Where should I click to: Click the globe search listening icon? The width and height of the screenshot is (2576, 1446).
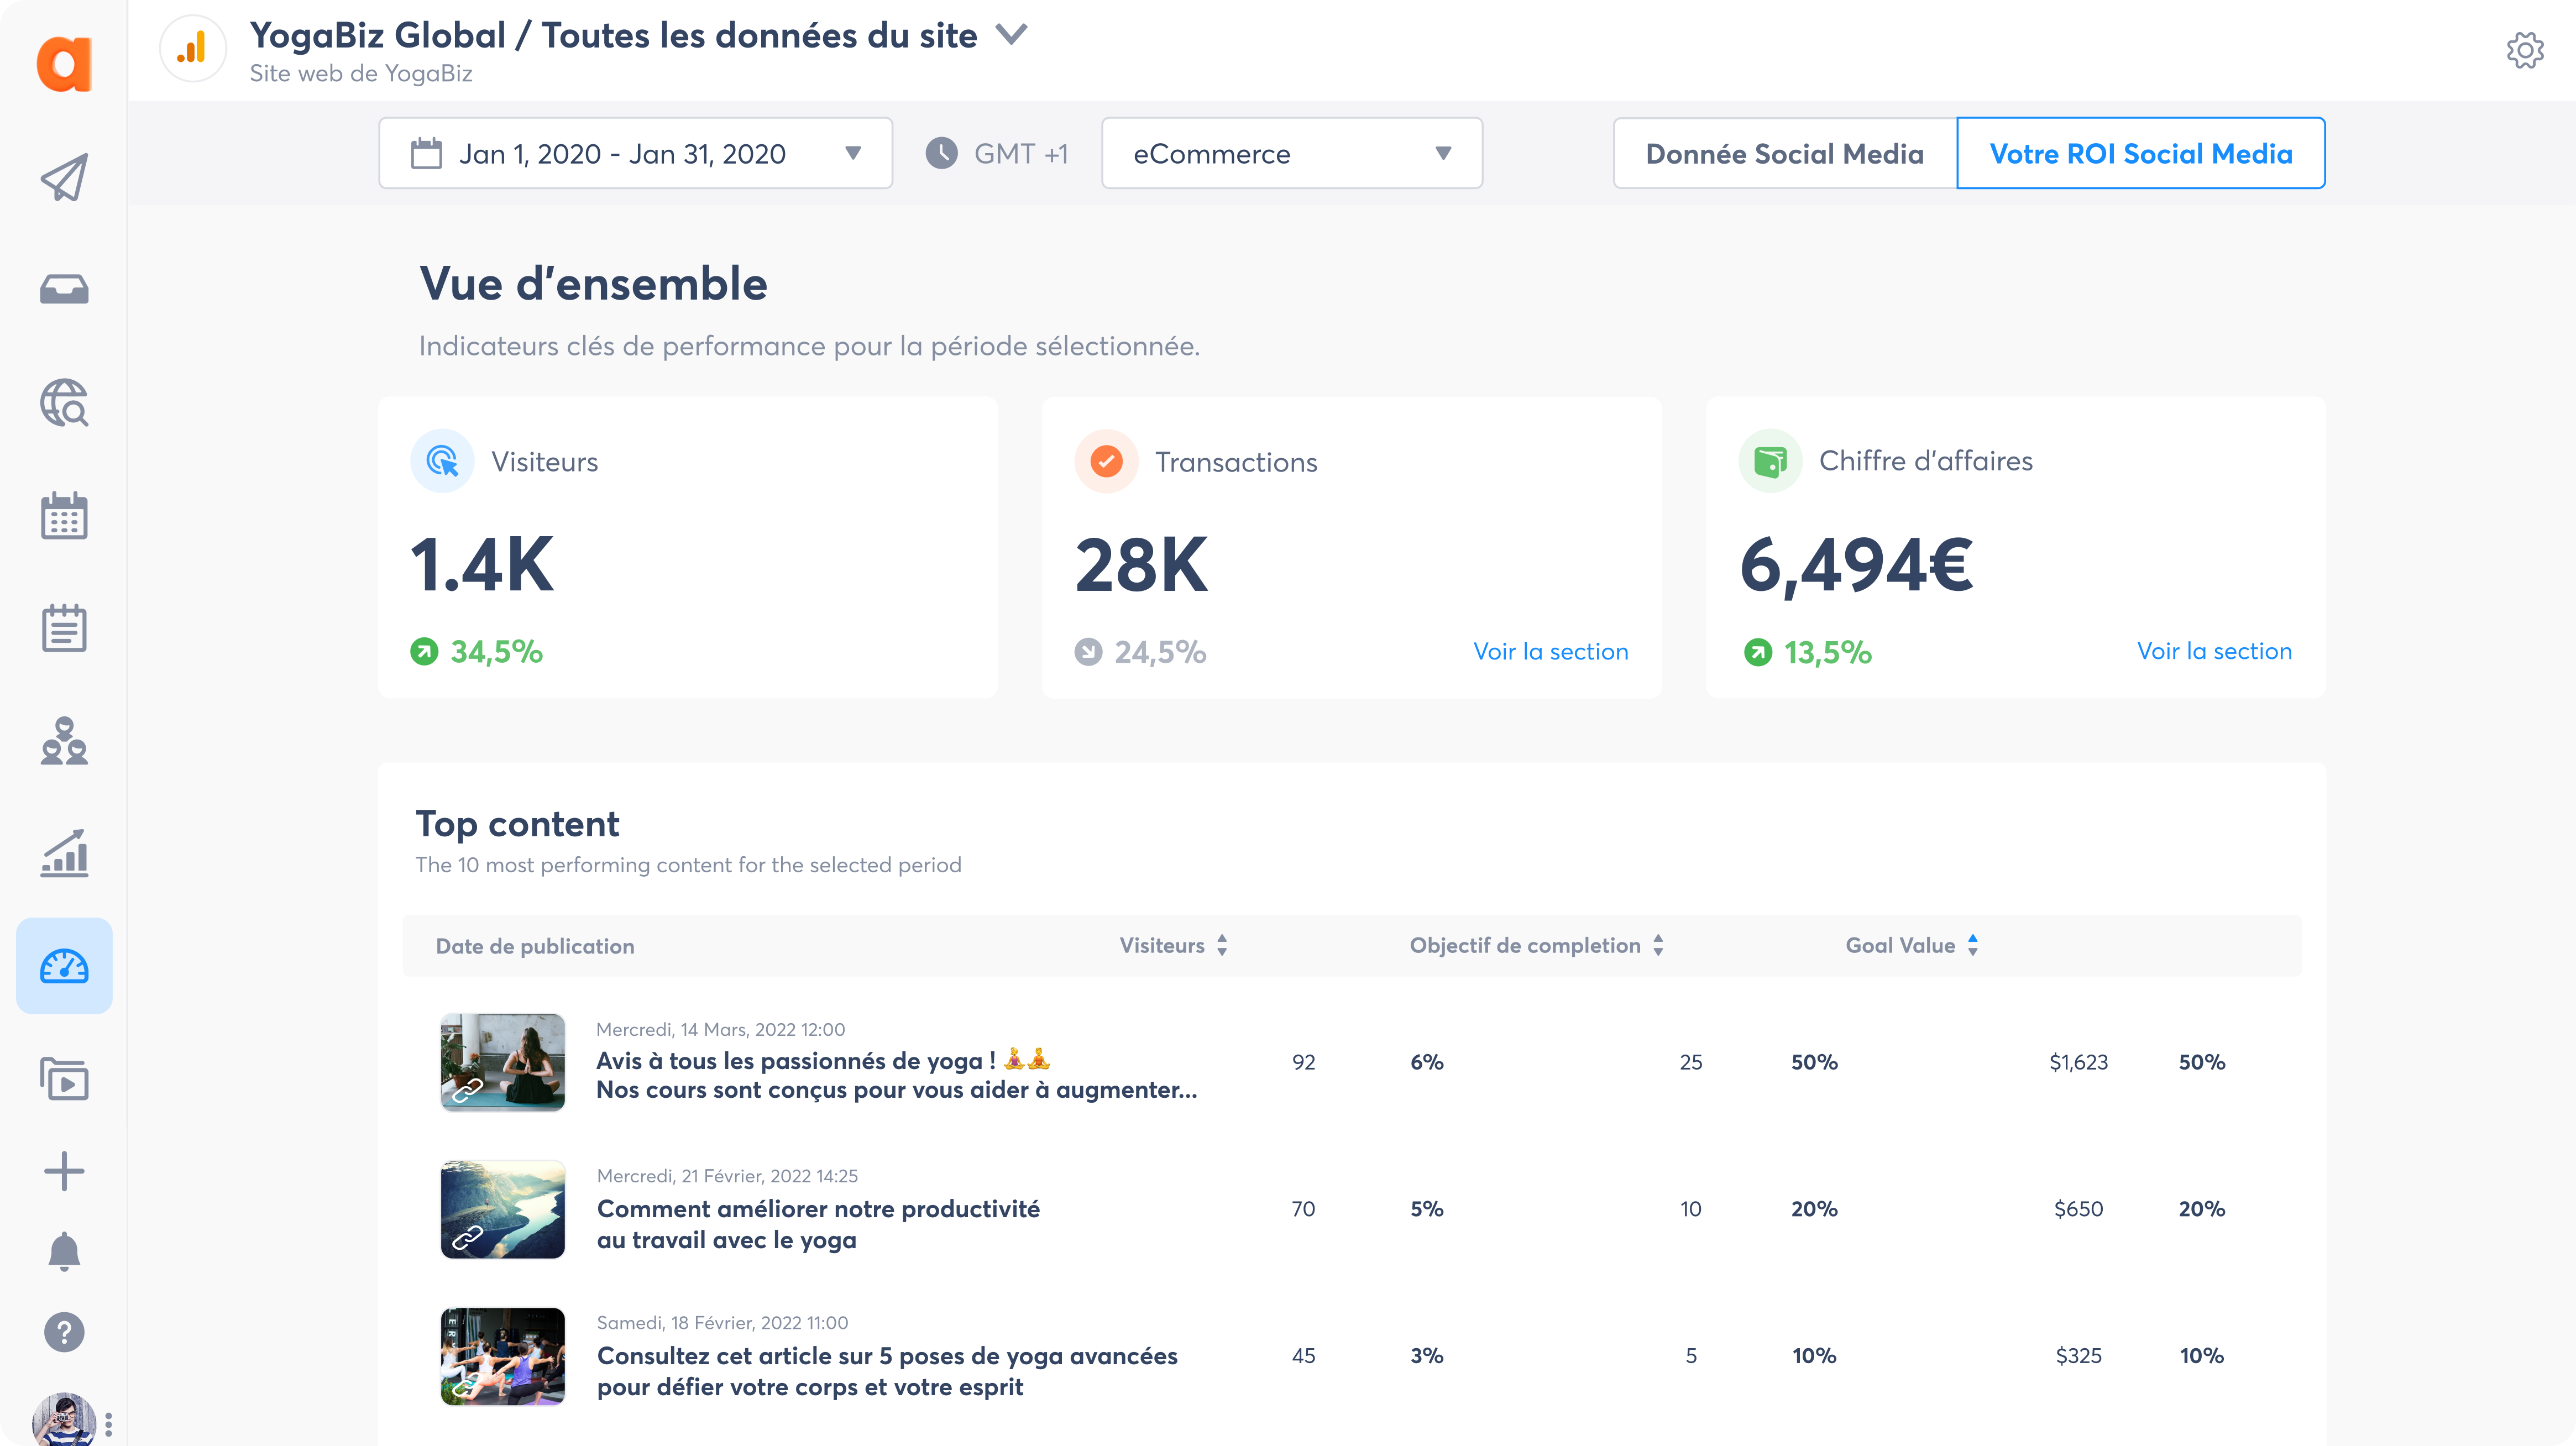[64, 403]
